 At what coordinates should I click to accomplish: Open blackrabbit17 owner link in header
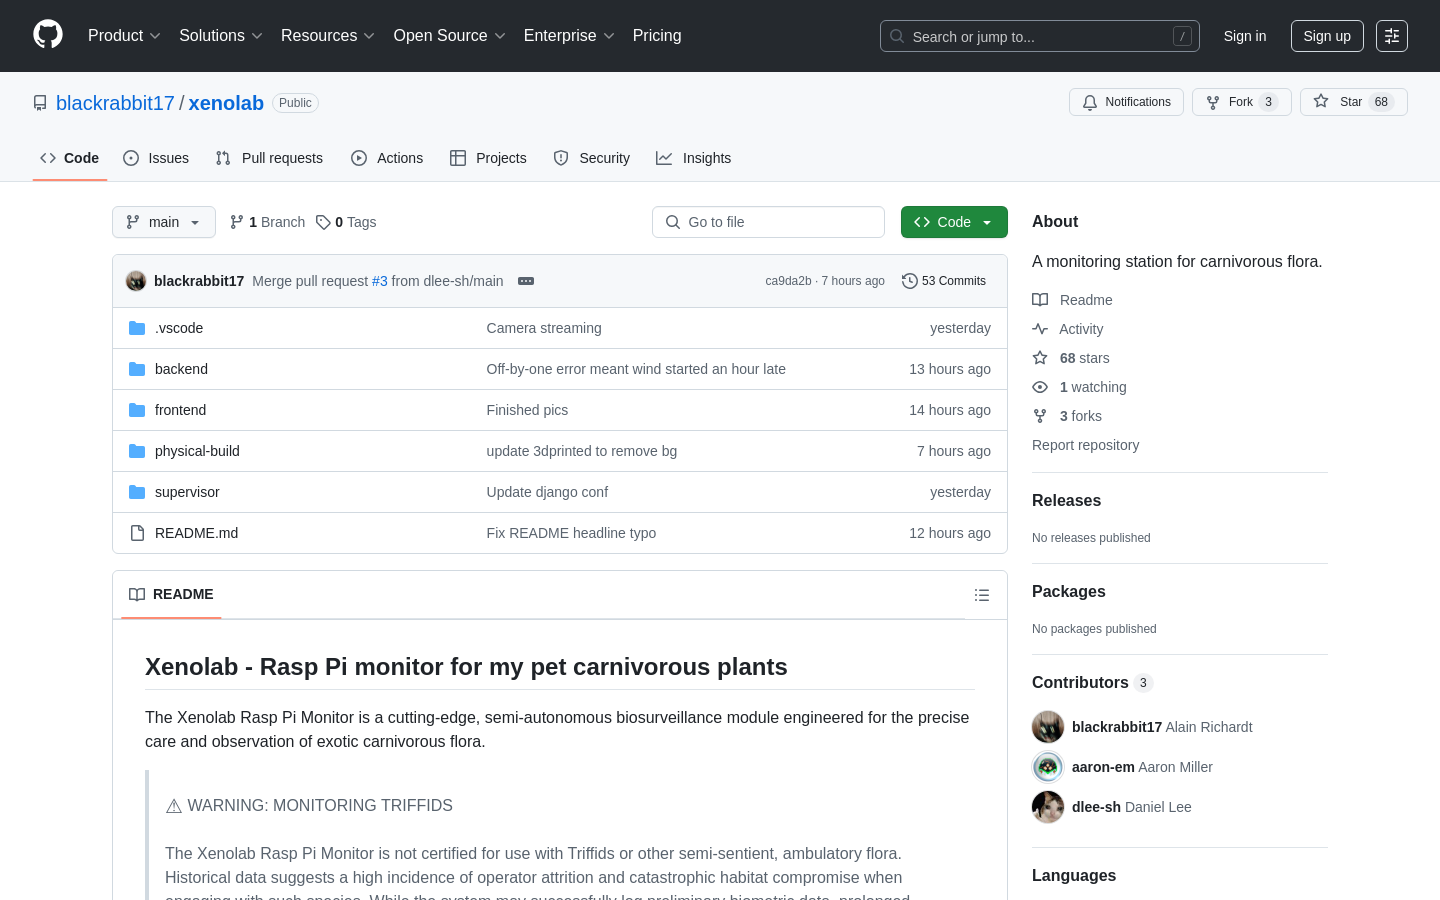[115, 103]
